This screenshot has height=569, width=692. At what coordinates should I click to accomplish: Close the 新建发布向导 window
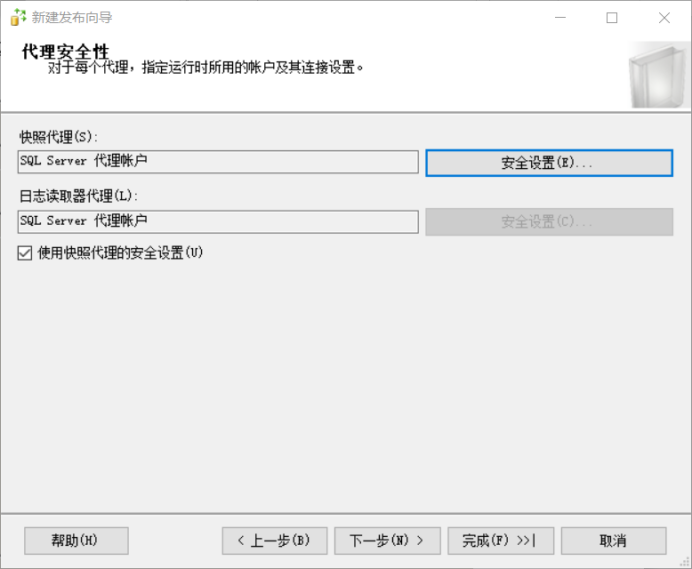(x=664, y=17)
